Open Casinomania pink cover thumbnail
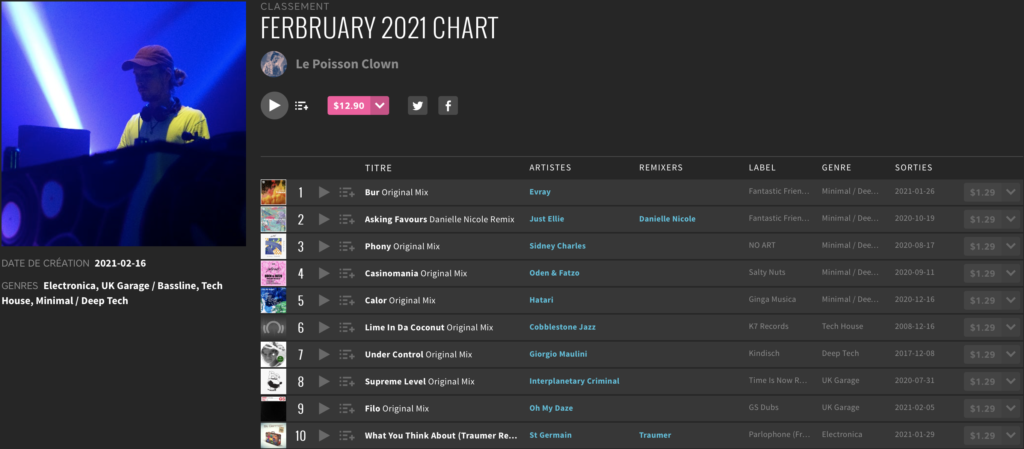The image size is (1024, 449). coord(274,273)
